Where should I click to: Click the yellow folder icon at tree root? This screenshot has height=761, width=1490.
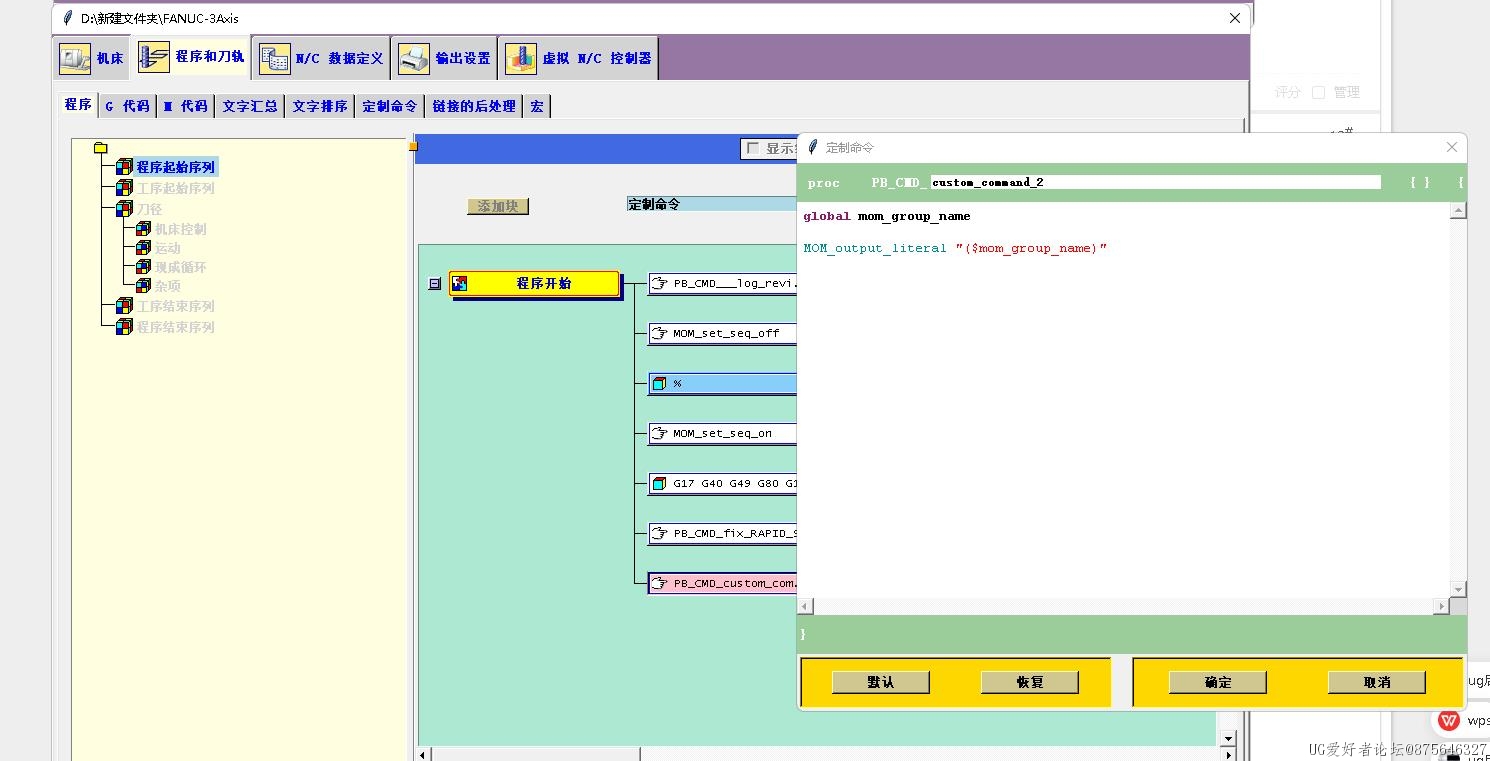[x=100, y=148]
